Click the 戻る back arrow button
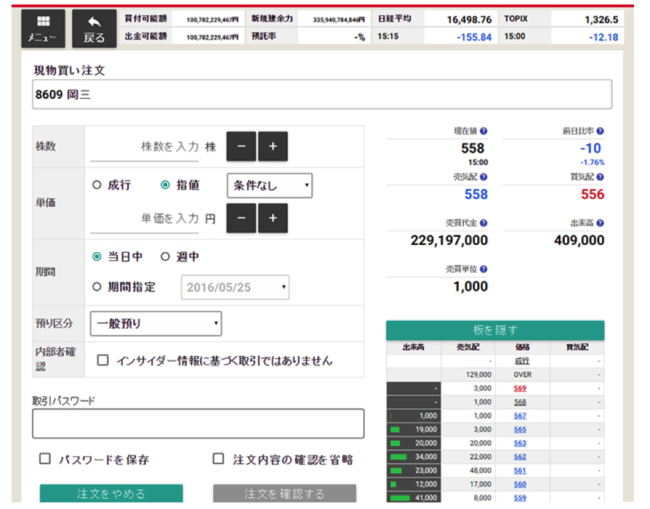The image size is (650, 509). click(x=94, y=28)
